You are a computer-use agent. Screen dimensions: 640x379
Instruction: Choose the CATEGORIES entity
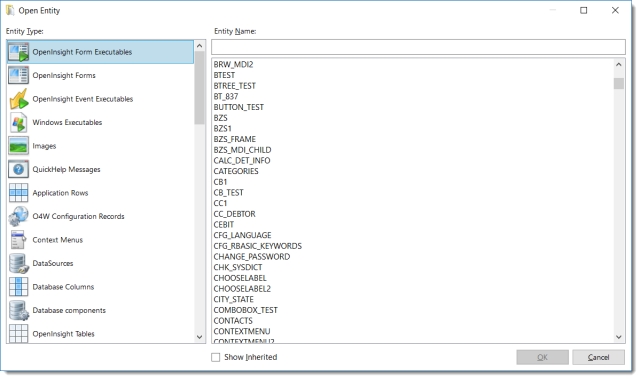[236, 171]
